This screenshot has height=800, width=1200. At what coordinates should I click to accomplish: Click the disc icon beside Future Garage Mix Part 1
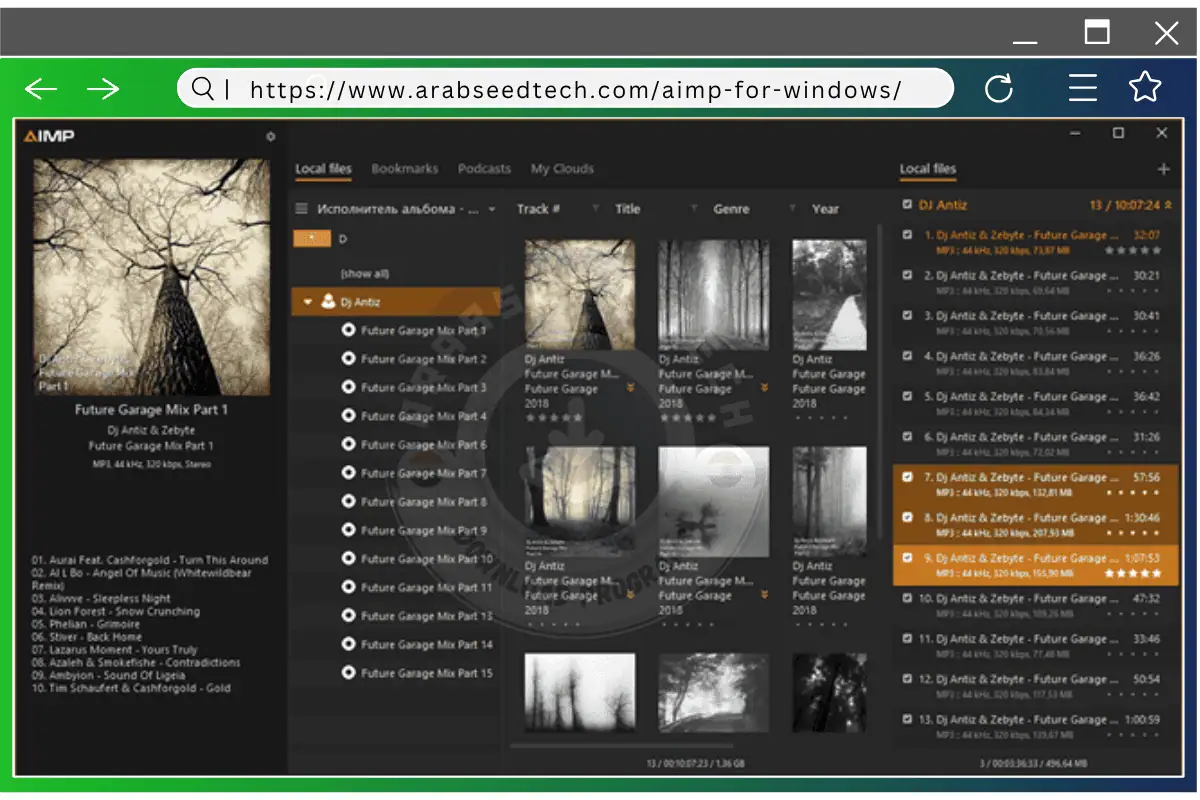pos(348,330)
